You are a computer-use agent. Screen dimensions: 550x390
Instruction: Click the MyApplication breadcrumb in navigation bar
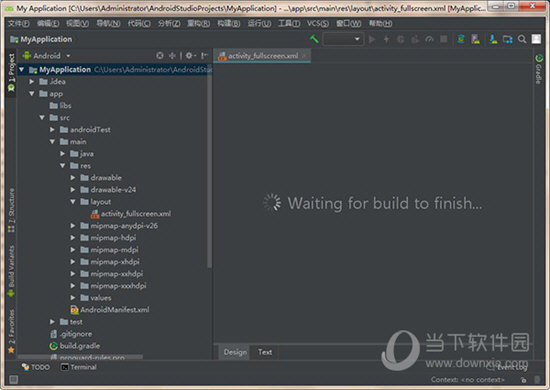pyautogui.click(x=41, y=39)
